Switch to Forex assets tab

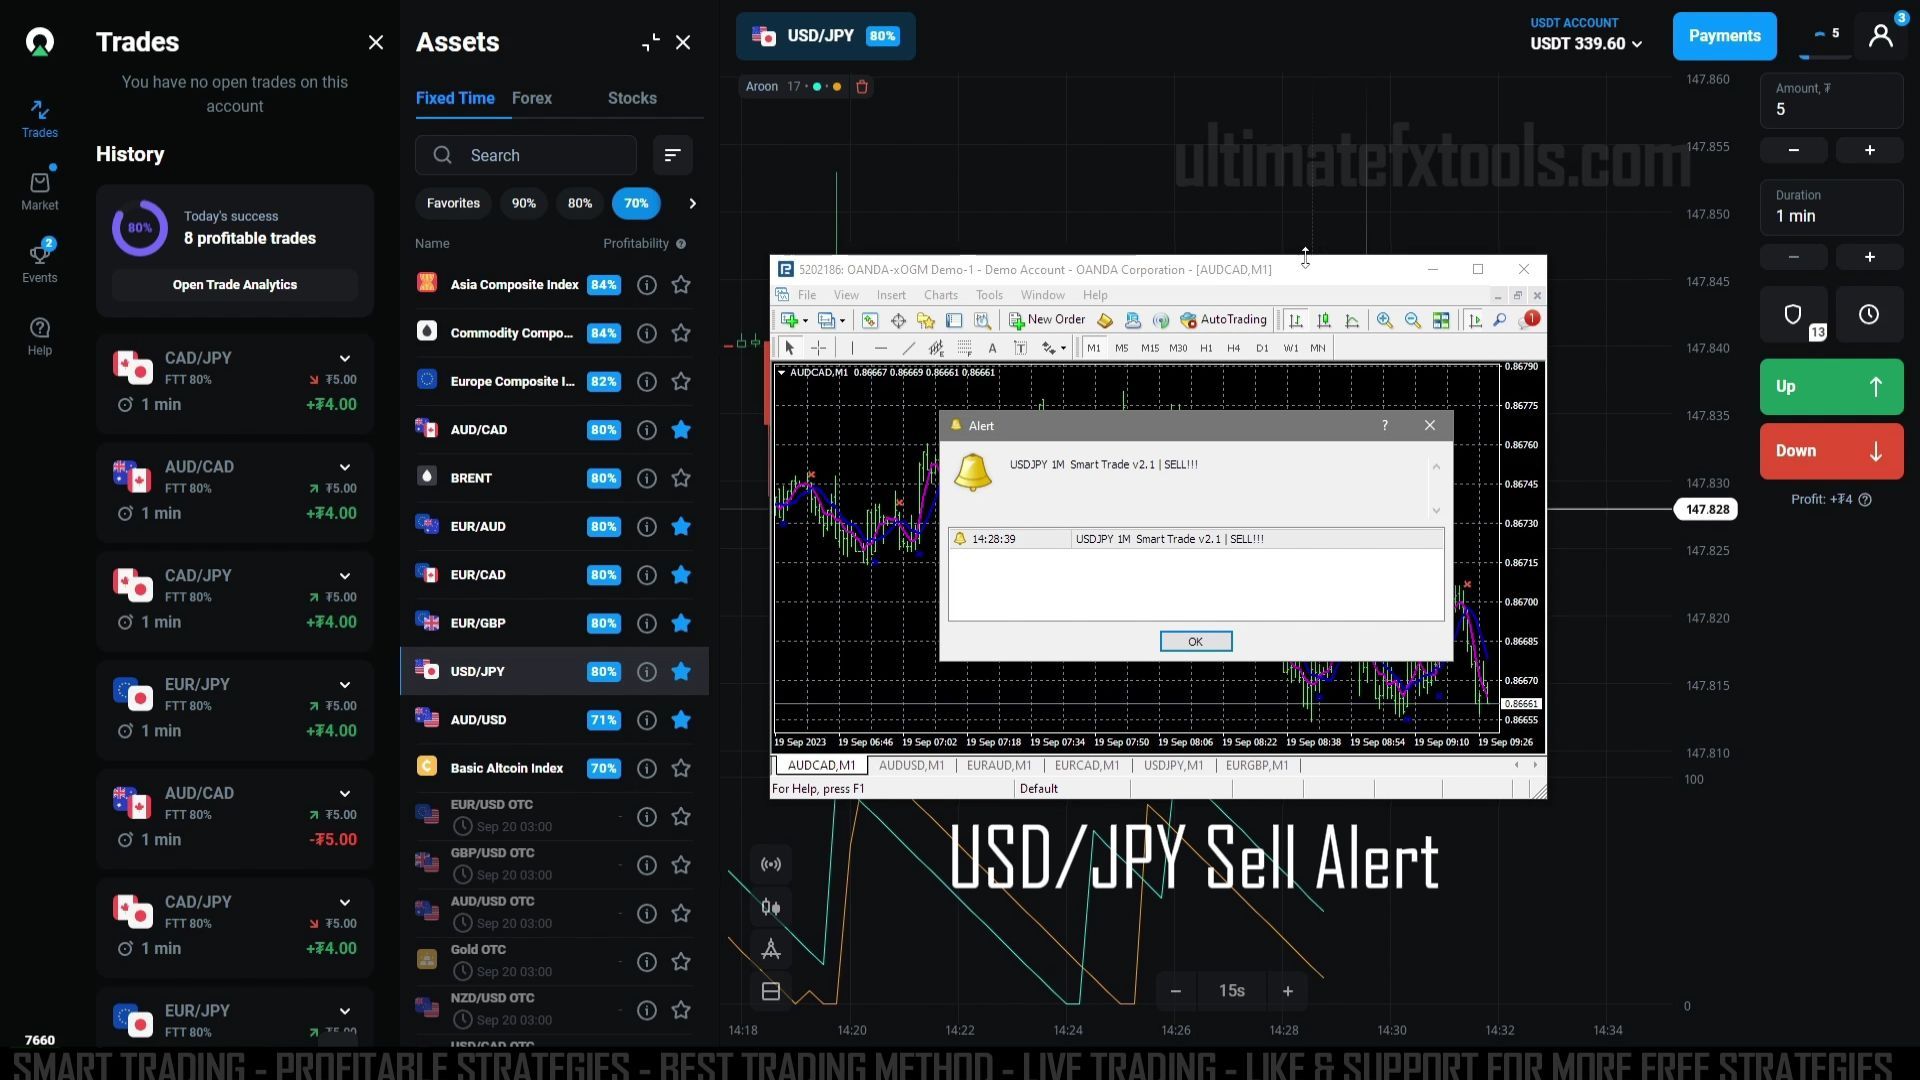pyautogui.click(x=532, y=98)
